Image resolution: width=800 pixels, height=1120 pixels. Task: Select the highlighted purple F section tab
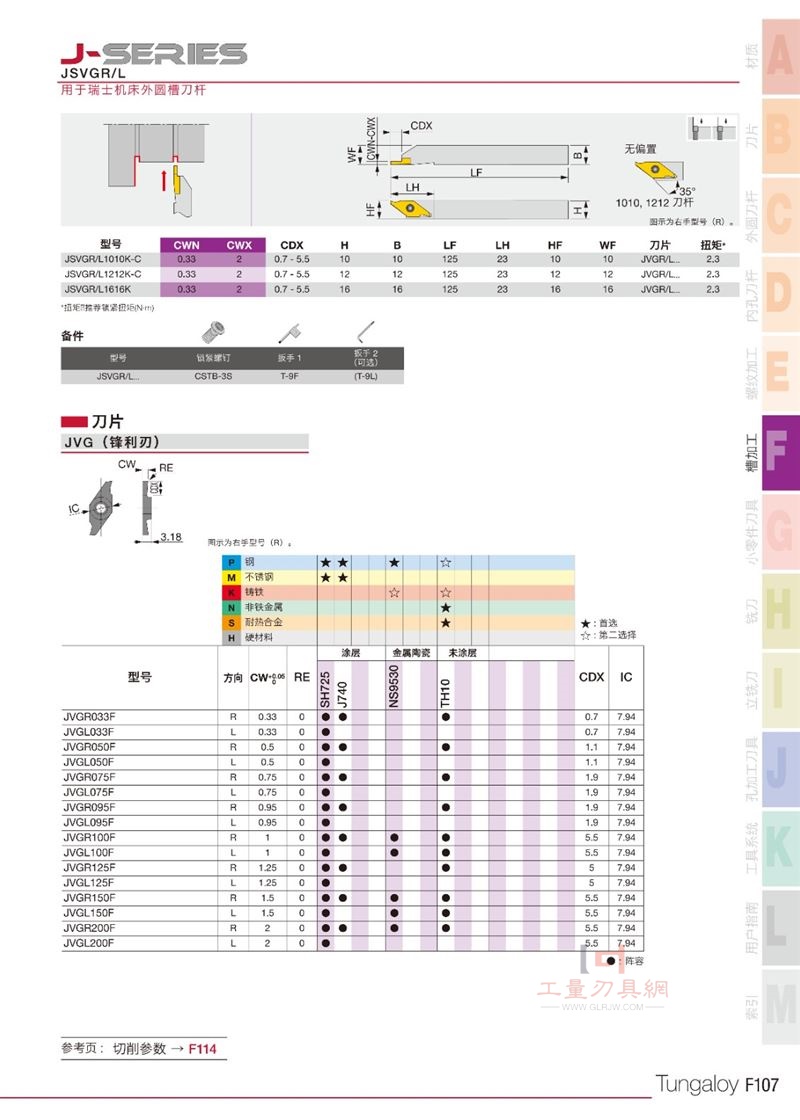pyautogui.click(x=780, y=453)
